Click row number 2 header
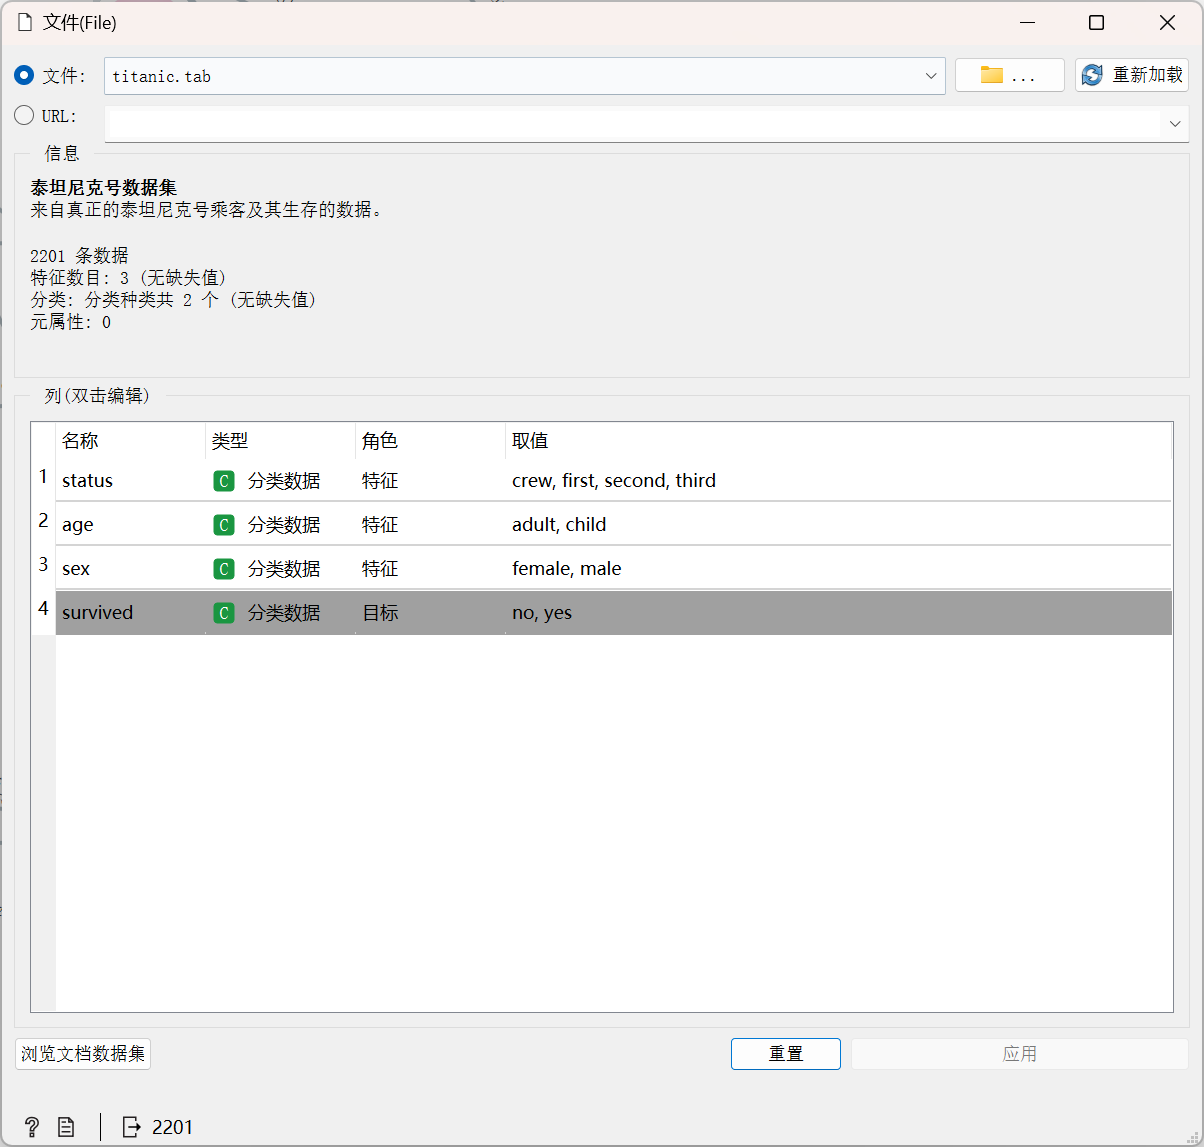The image size is (1204, 1147). pyautogui.click(x=43, y=521)
